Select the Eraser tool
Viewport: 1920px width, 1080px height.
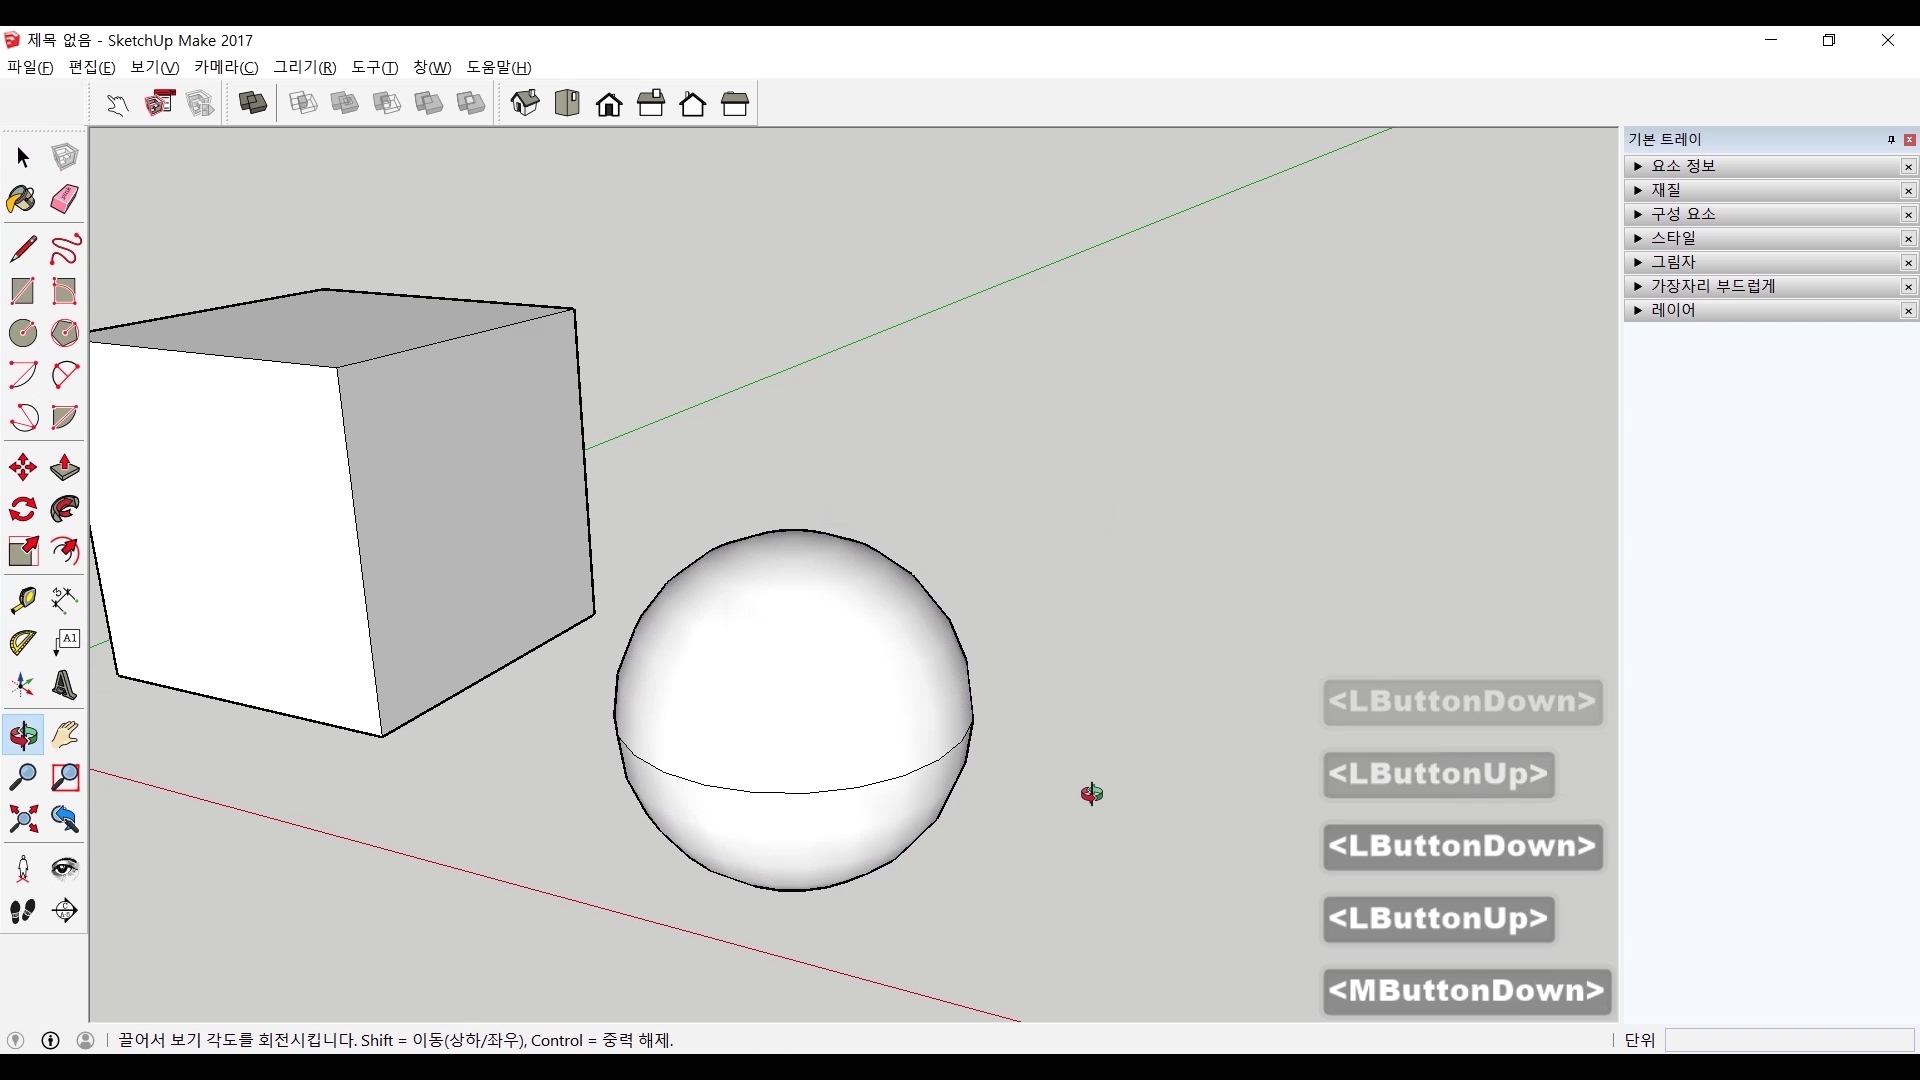[65, 199]
